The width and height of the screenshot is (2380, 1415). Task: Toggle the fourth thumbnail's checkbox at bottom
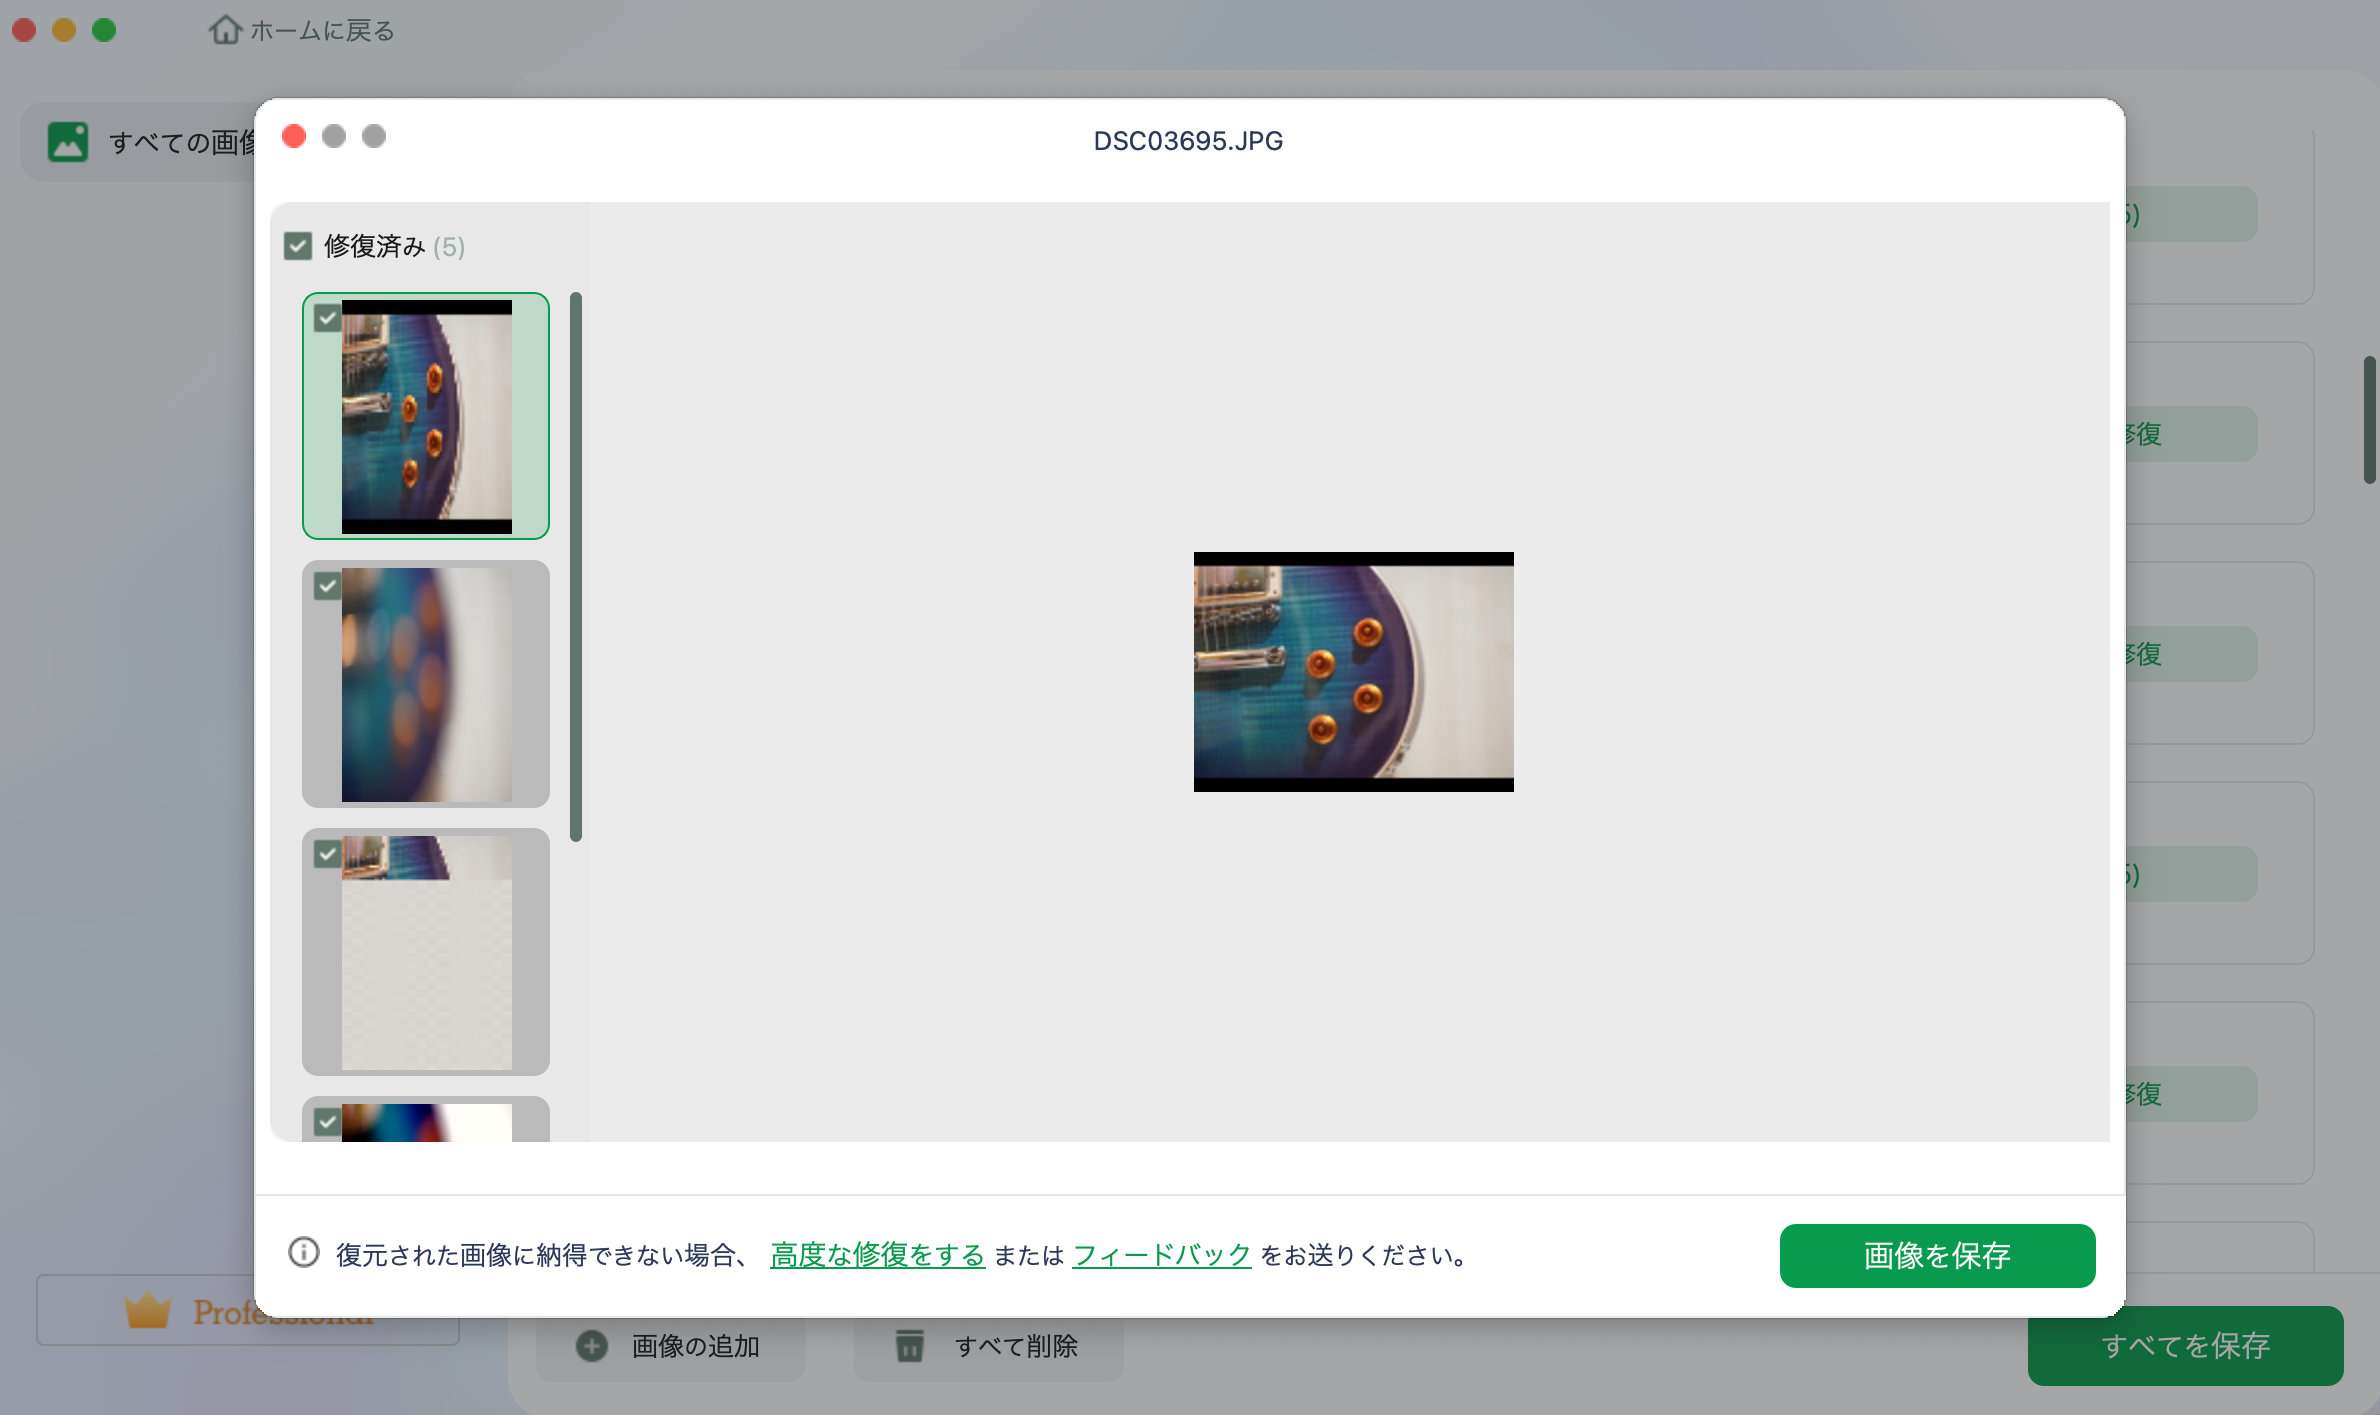(x=327, y=1122)
